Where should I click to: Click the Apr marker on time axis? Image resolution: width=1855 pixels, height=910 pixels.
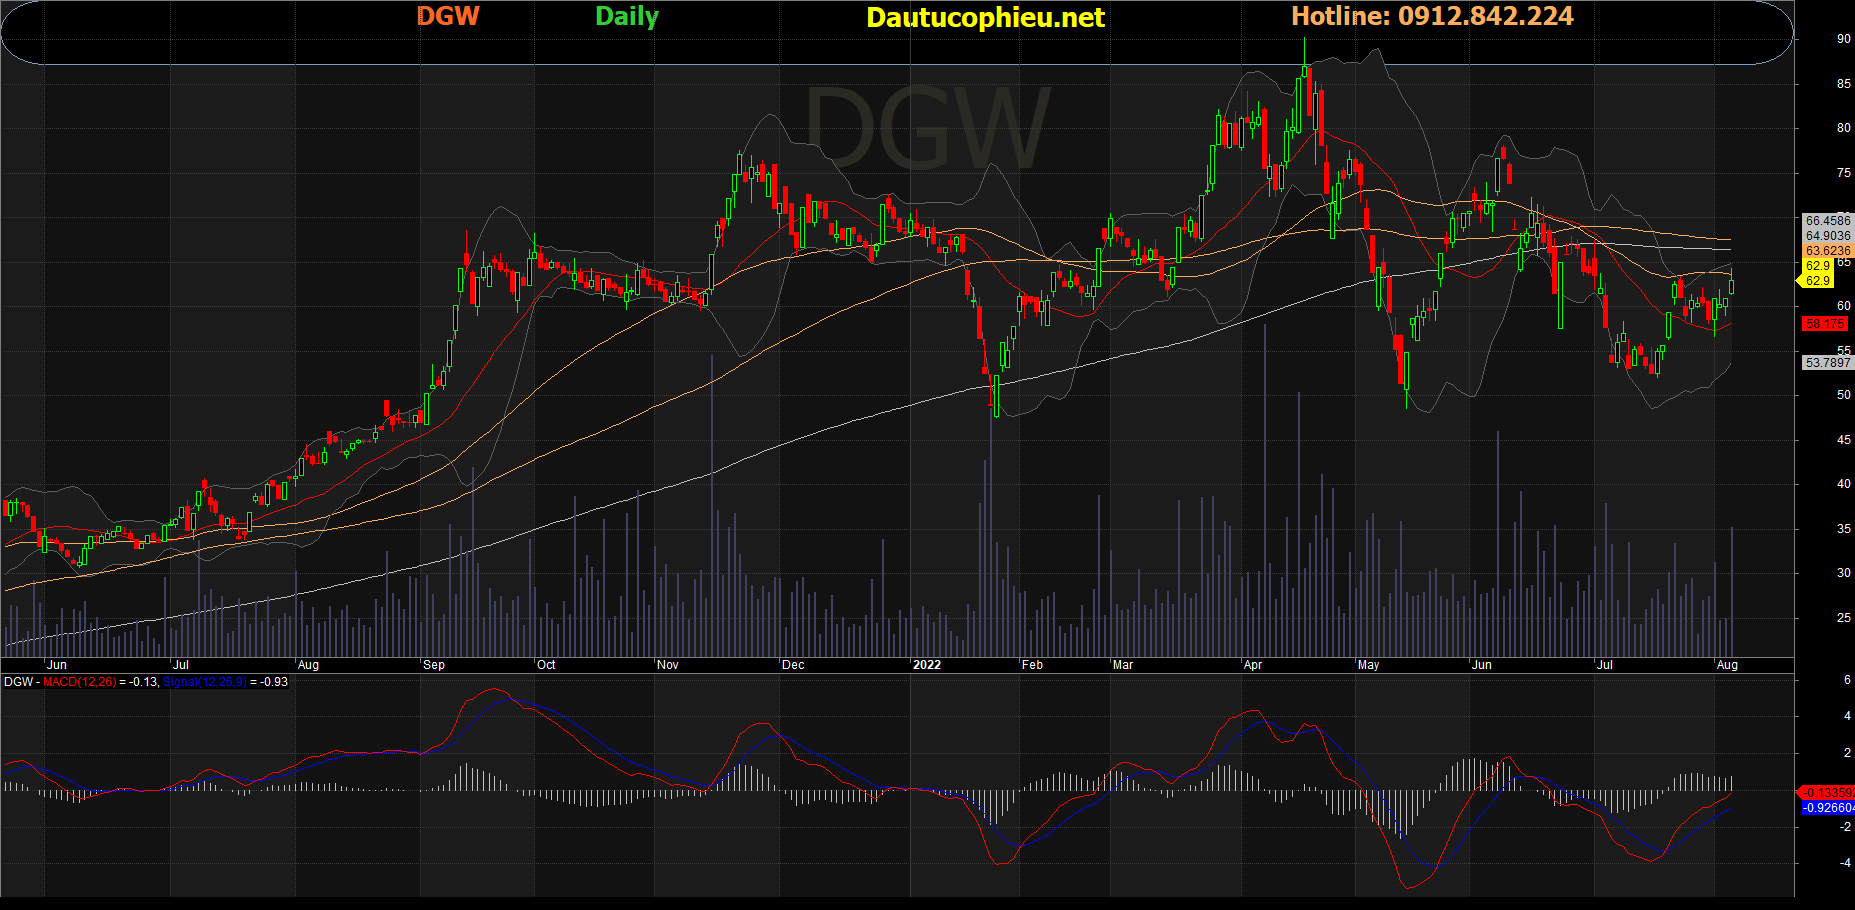1253,665
